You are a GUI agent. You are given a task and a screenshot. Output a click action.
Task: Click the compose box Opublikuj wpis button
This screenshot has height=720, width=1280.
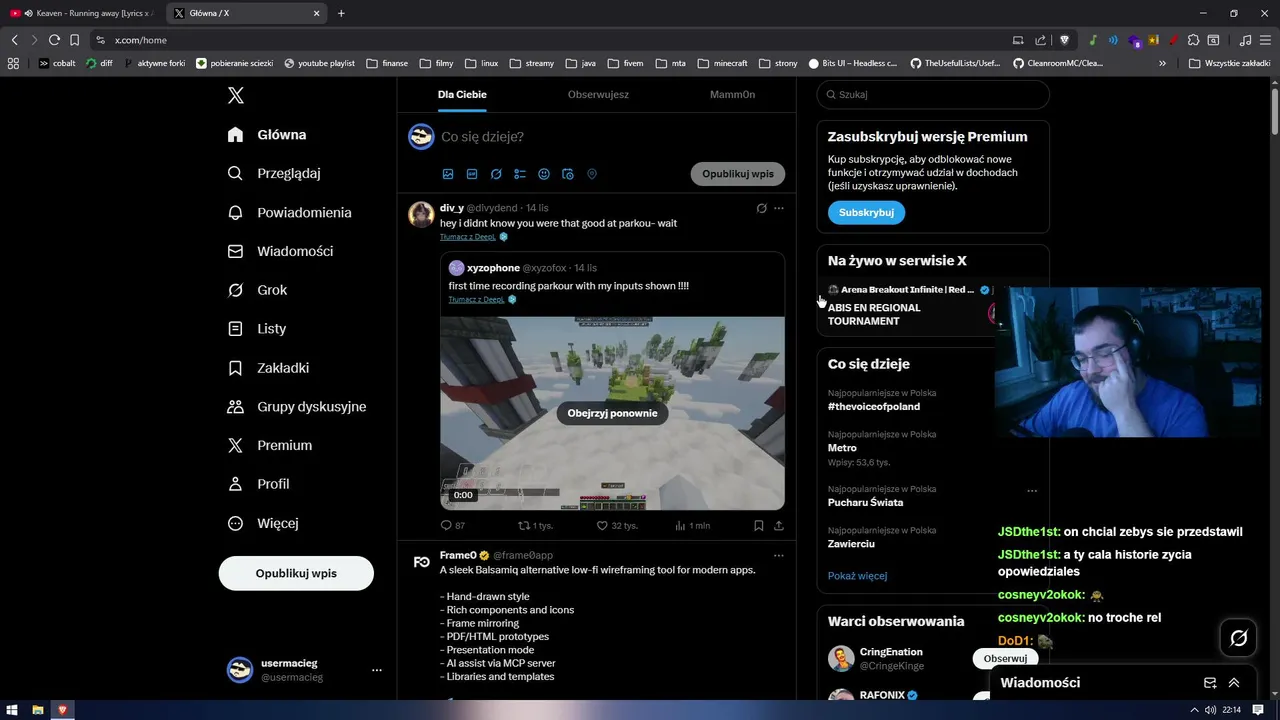click(x=738, y=174)
